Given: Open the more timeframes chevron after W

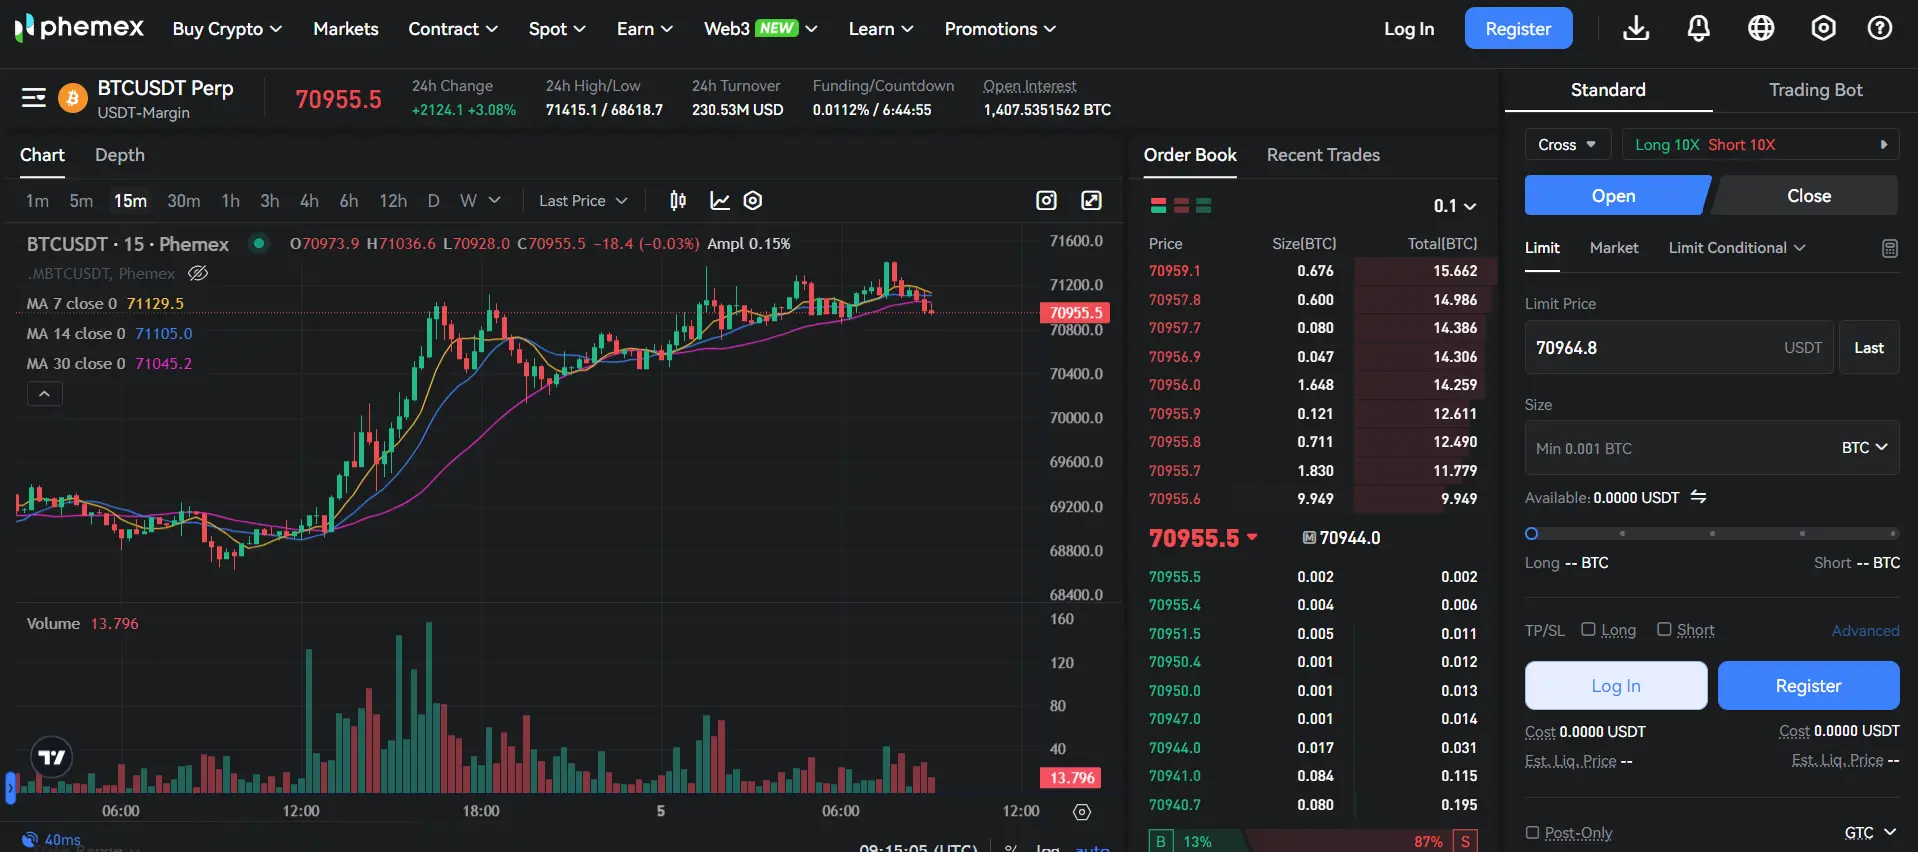Looking at the screenshot, I should point(494,201).
